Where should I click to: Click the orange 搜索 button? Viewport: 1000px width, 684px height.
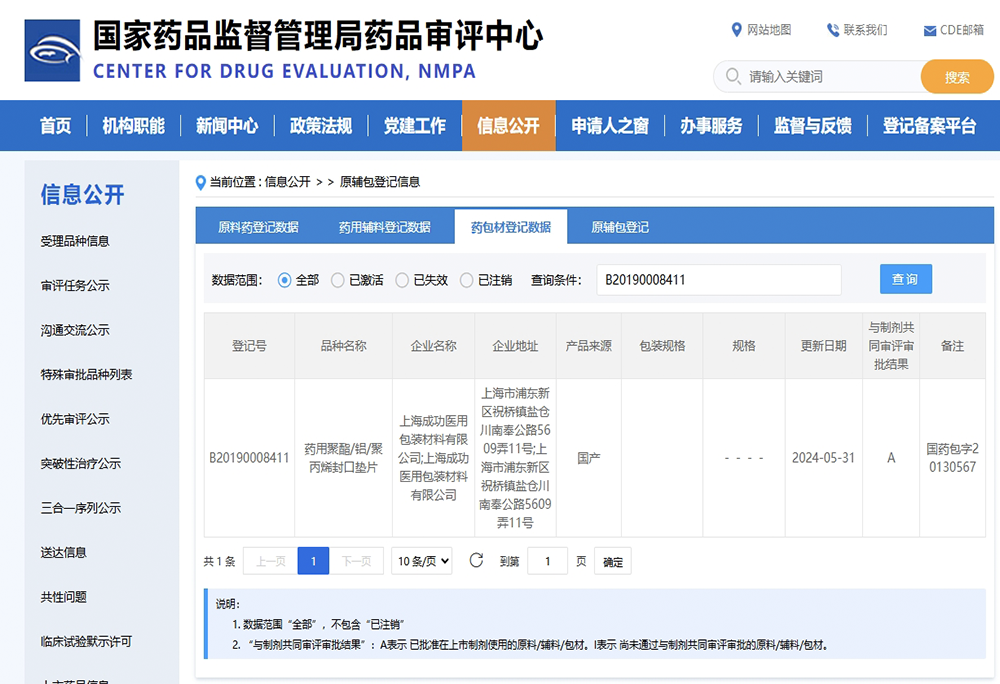tap(956, 77)
